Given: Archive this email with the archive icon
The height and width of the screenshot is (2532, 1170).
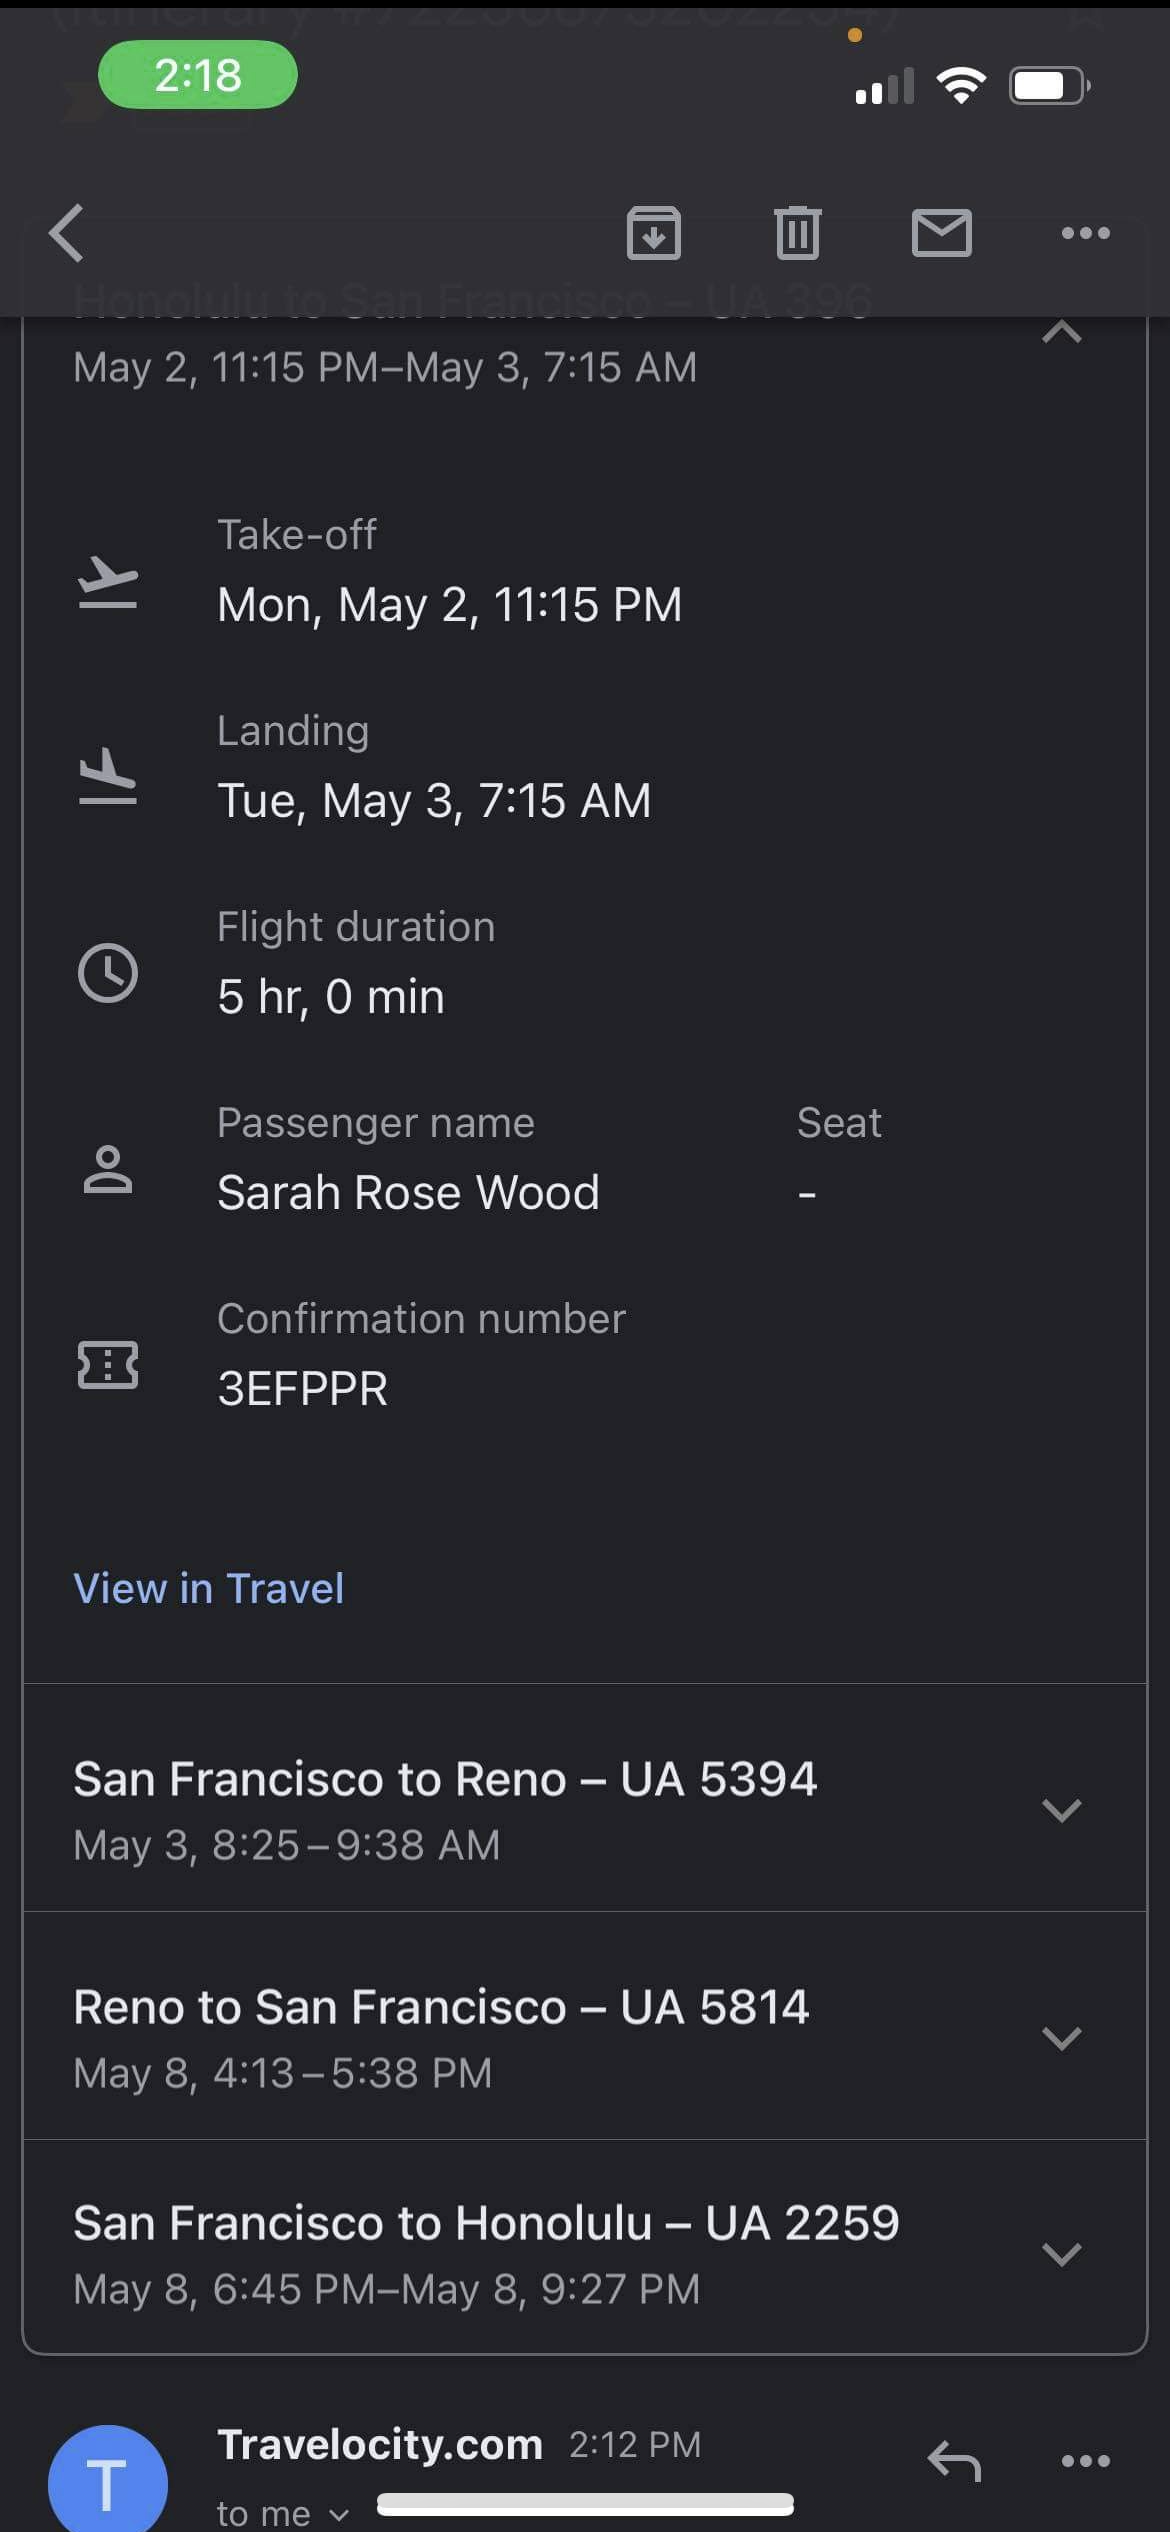Looking at the screenshot, I should click(x=653, y=233).
